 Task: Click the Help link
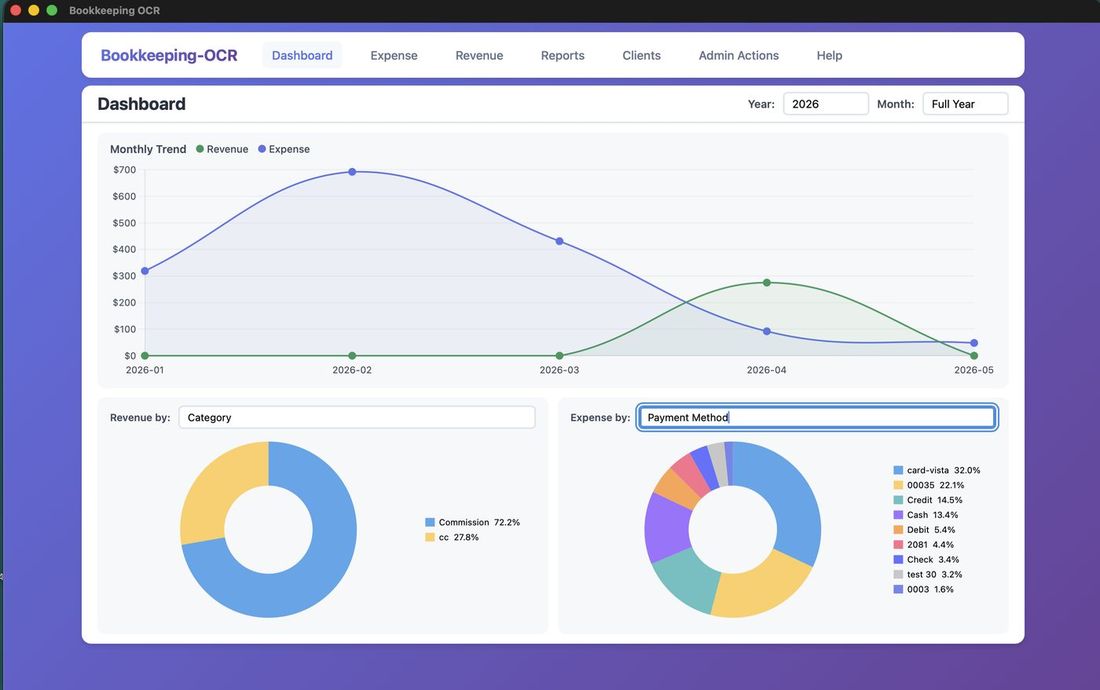pyautogui.click(x=828, y=55)
